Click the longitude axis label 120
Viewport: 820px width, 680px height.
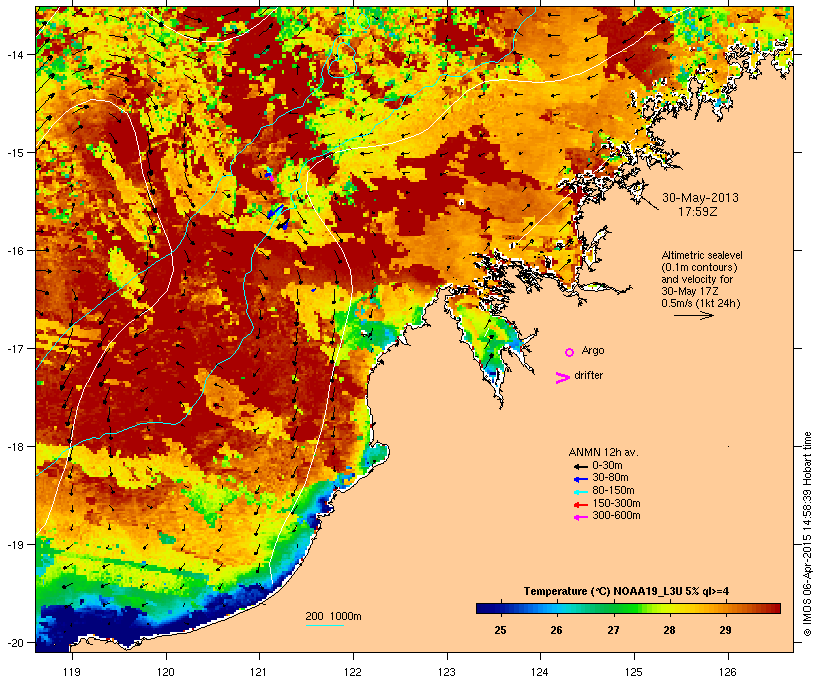166,672
